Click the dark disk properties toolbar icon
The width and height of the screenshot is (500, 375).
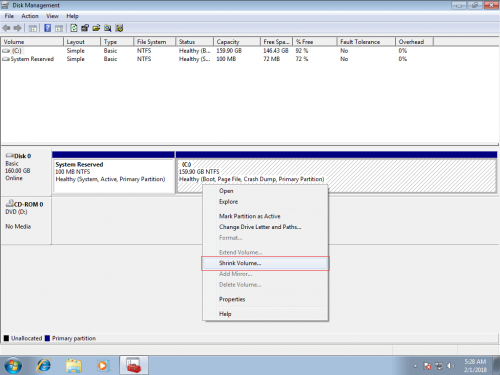coord(85,28)
